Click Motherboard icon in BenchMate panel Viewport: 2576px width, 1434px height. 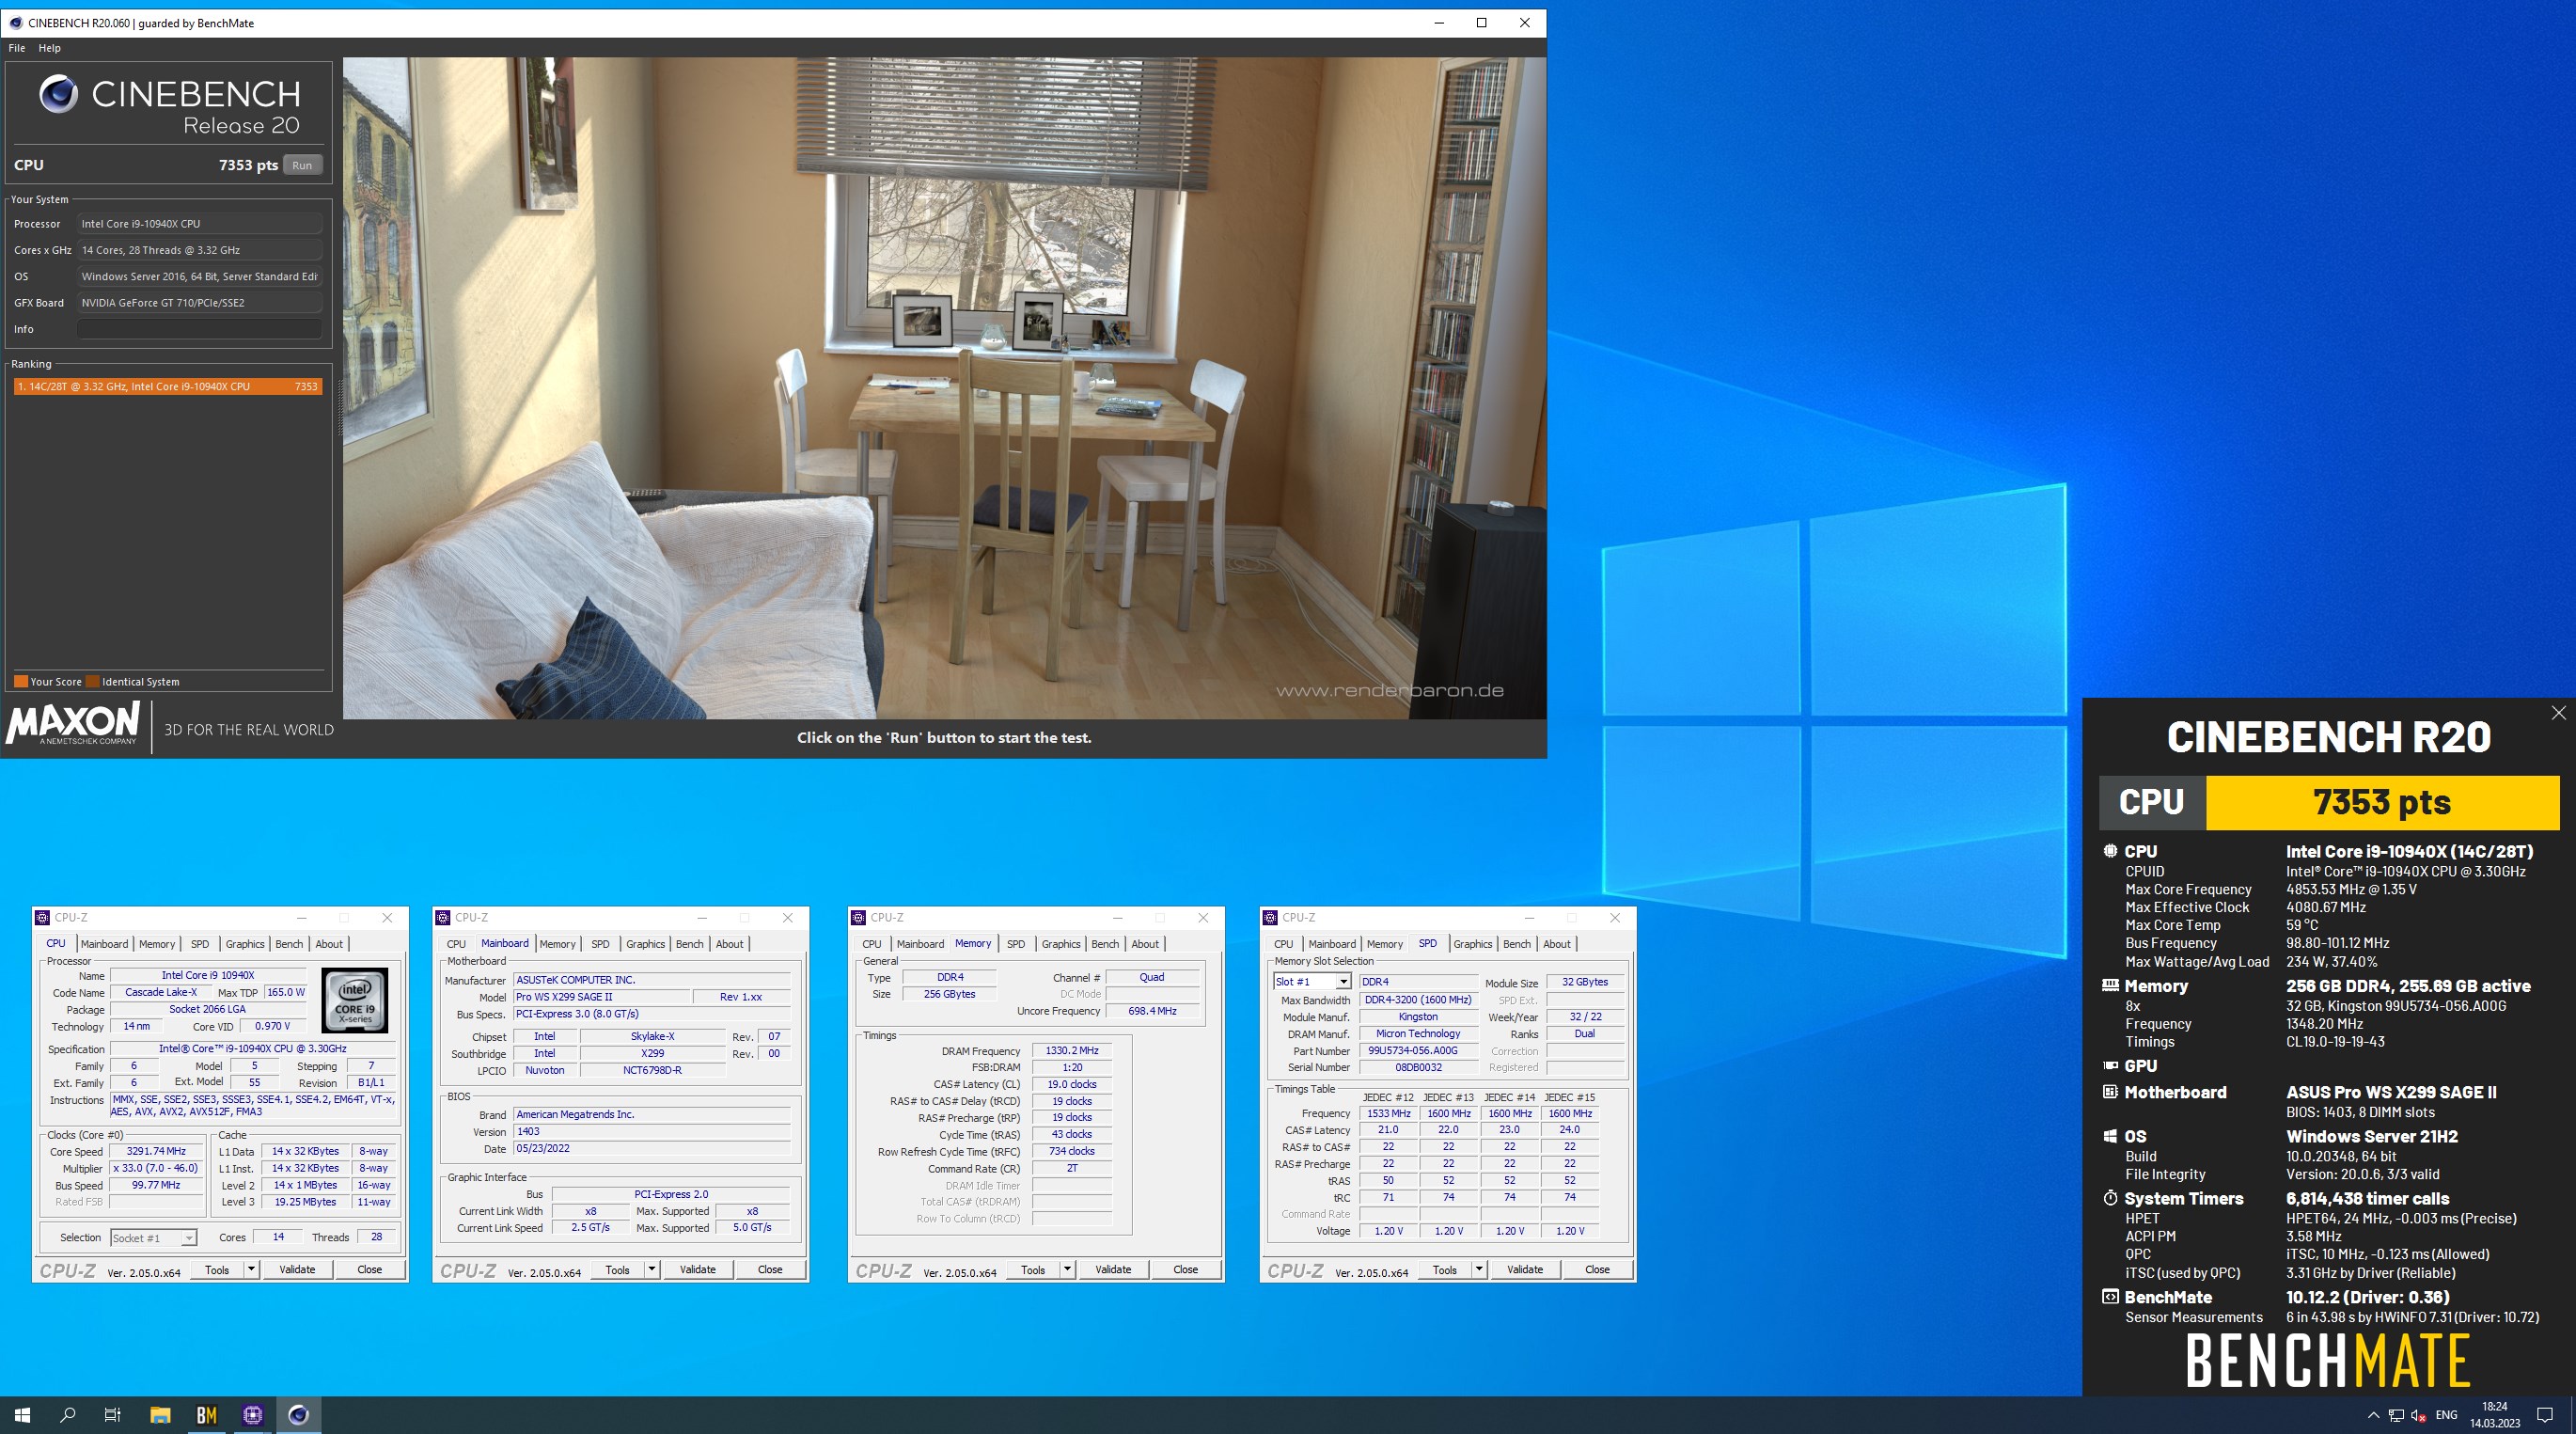pos(2110,1092)
